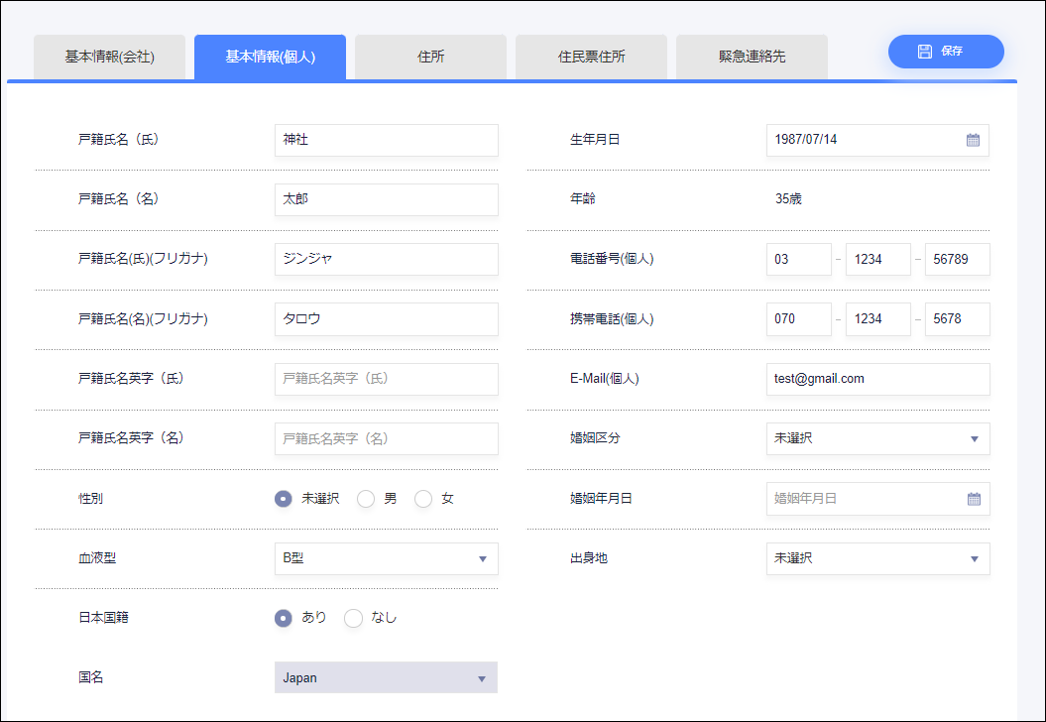Select the female (女) gender radio button
The width and height of the screenshot is (1046, 722).
tap(423, 499)
